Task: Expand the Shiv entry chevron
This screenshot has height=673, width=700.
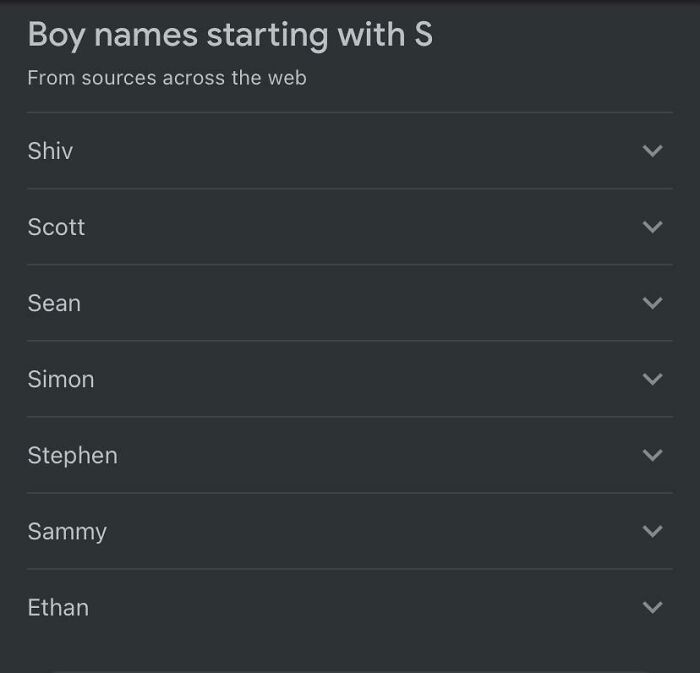Action: coord(652,151)
